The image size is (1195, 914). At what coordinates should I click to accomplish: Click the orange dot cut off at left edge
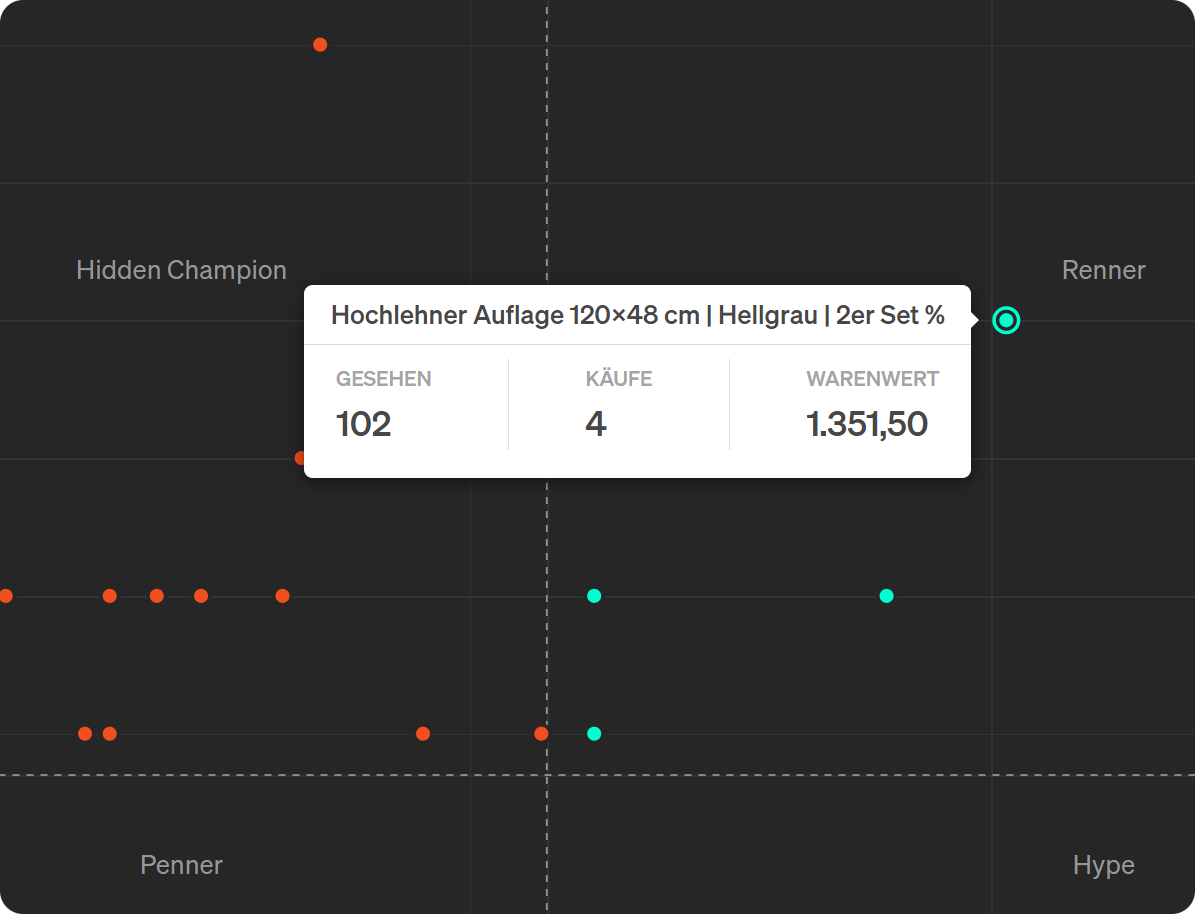tap(5, 596)
